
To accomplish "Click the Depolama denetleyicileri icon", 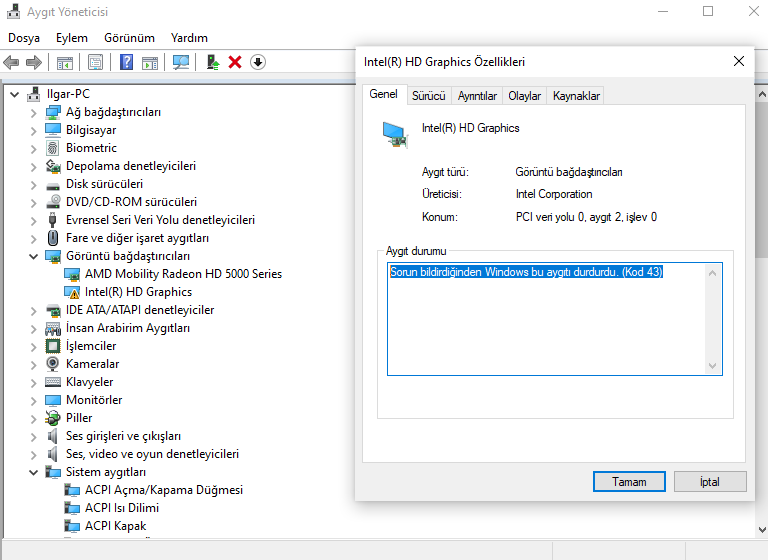I will point(52,166).
